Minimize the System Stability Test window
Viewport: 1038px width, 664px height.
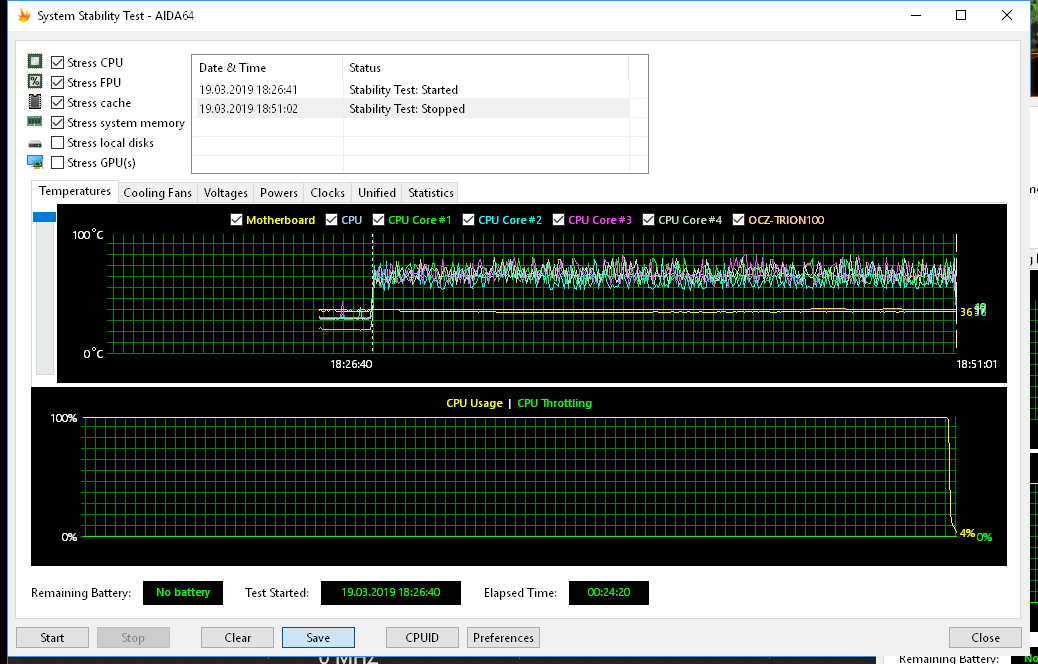(916, 15)
